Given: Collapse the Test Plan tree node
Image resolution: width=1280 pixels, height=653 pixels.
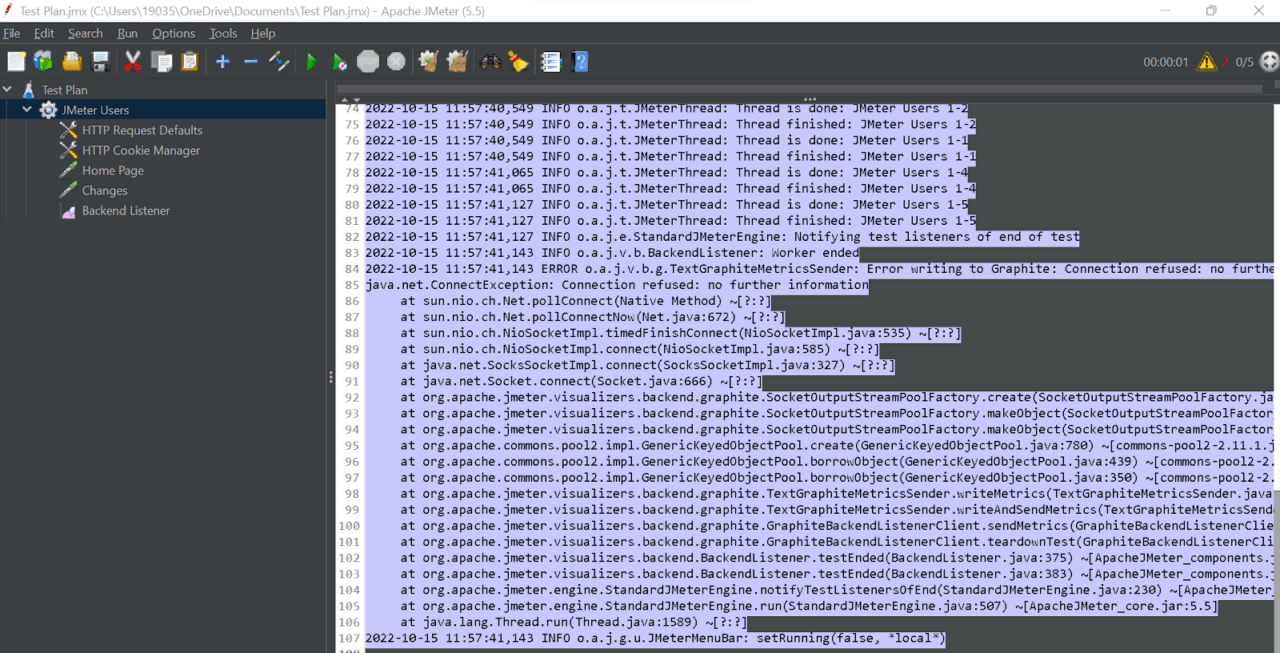Looking at the screenshot, I should [x=8, y=90].
